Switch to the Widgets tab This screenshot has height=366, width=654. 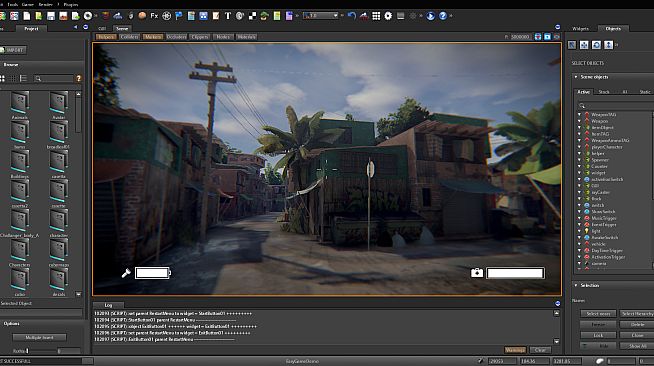(580, 29)
